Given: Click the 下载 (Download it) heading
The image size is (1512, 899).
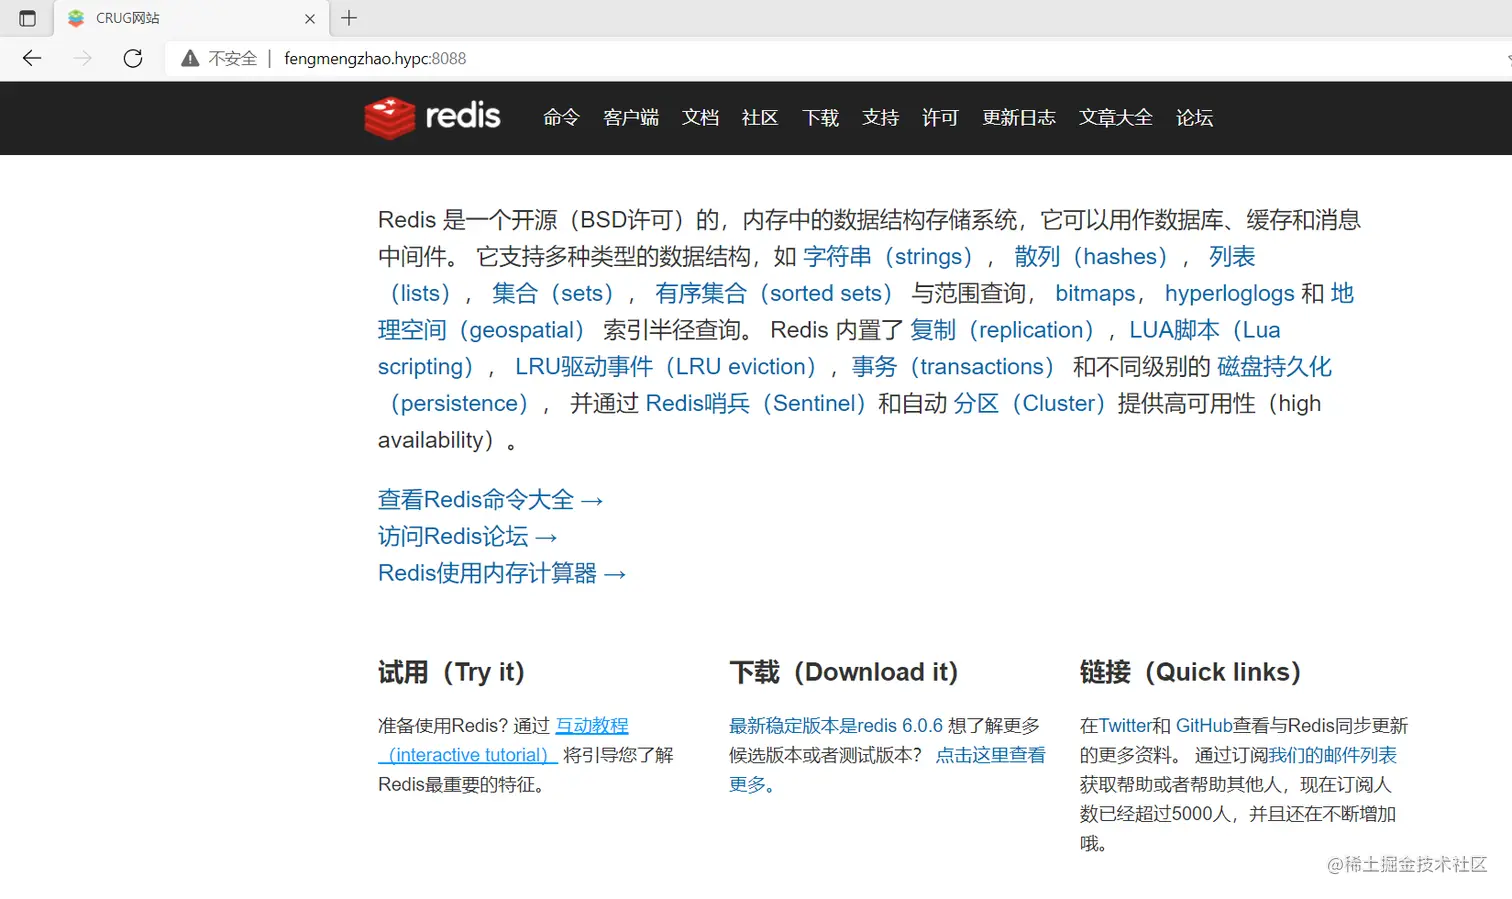Looking at the screenshot, I should point(843,672).
